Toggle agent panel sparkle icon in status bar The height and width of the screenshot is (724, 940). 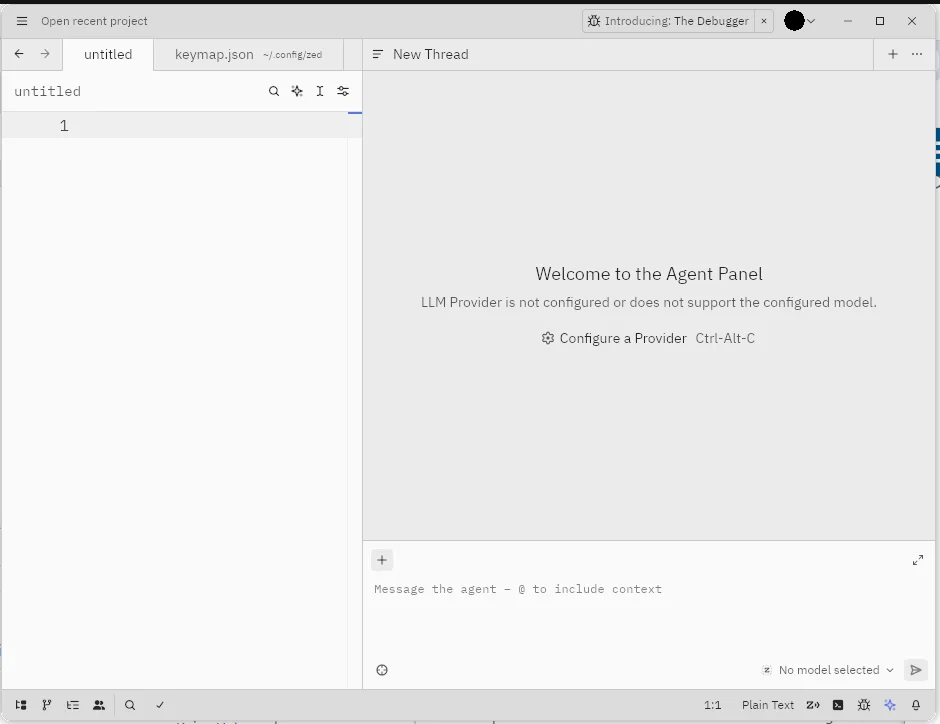[x=890, y=705]
